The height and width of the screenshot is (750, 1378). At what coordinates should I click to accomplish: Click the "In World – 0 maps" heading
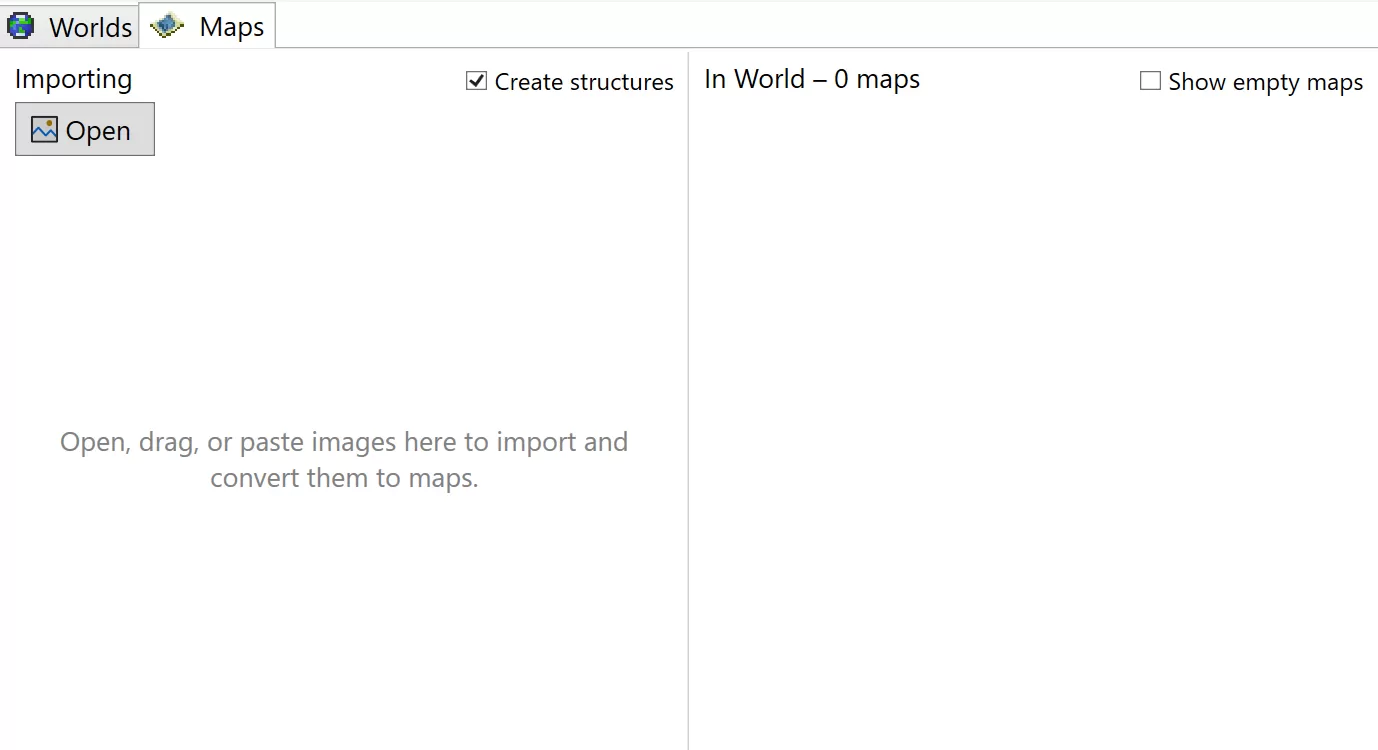811,79
